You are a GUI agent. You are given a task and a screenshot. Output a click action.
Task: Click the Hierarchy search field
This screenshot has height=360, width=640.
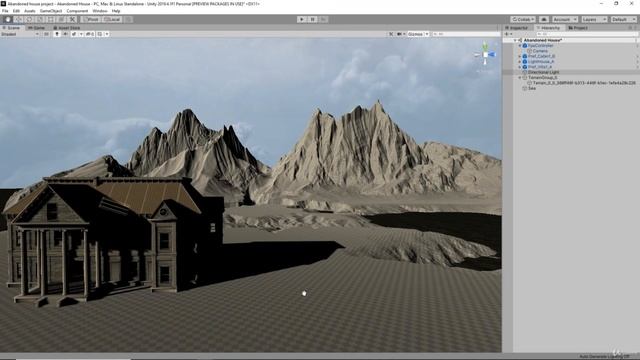pos(586,34)
